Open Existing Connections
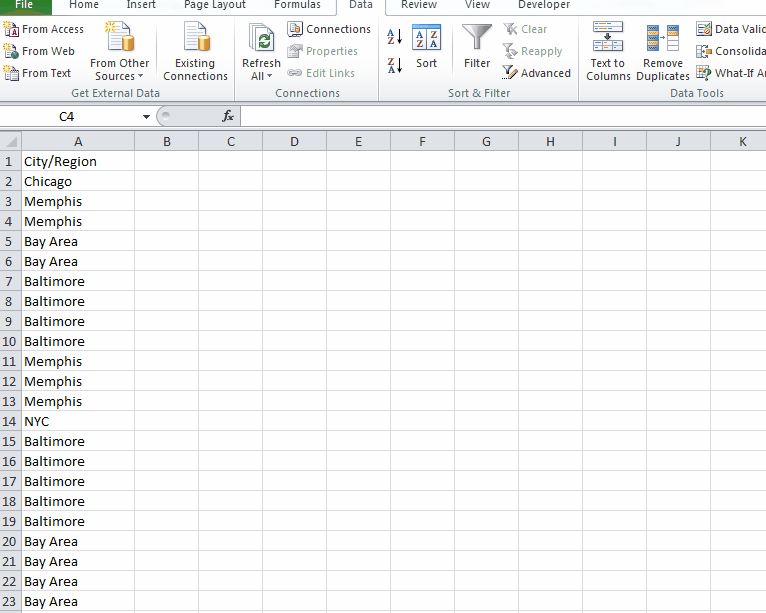The height and width of the screenshot is (613, 766). coord(195,51)
